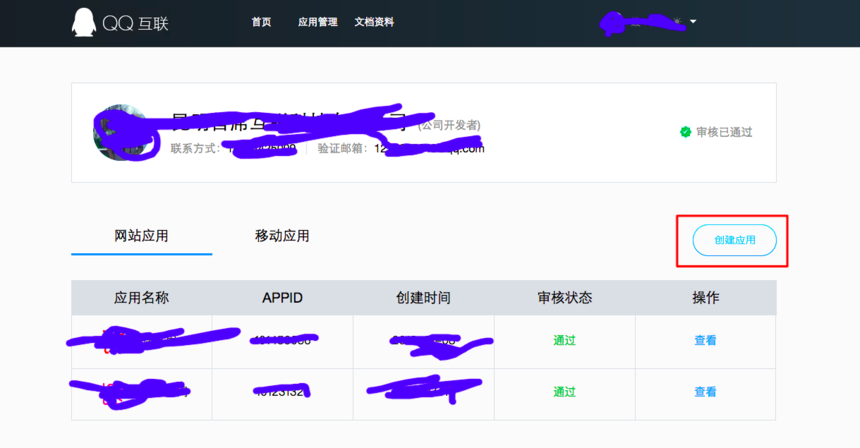Image resolution: width=860 pixels, height=448 pixels.
Task: Click the QQ 互联 brand text
Action: (x=135, y=23)
